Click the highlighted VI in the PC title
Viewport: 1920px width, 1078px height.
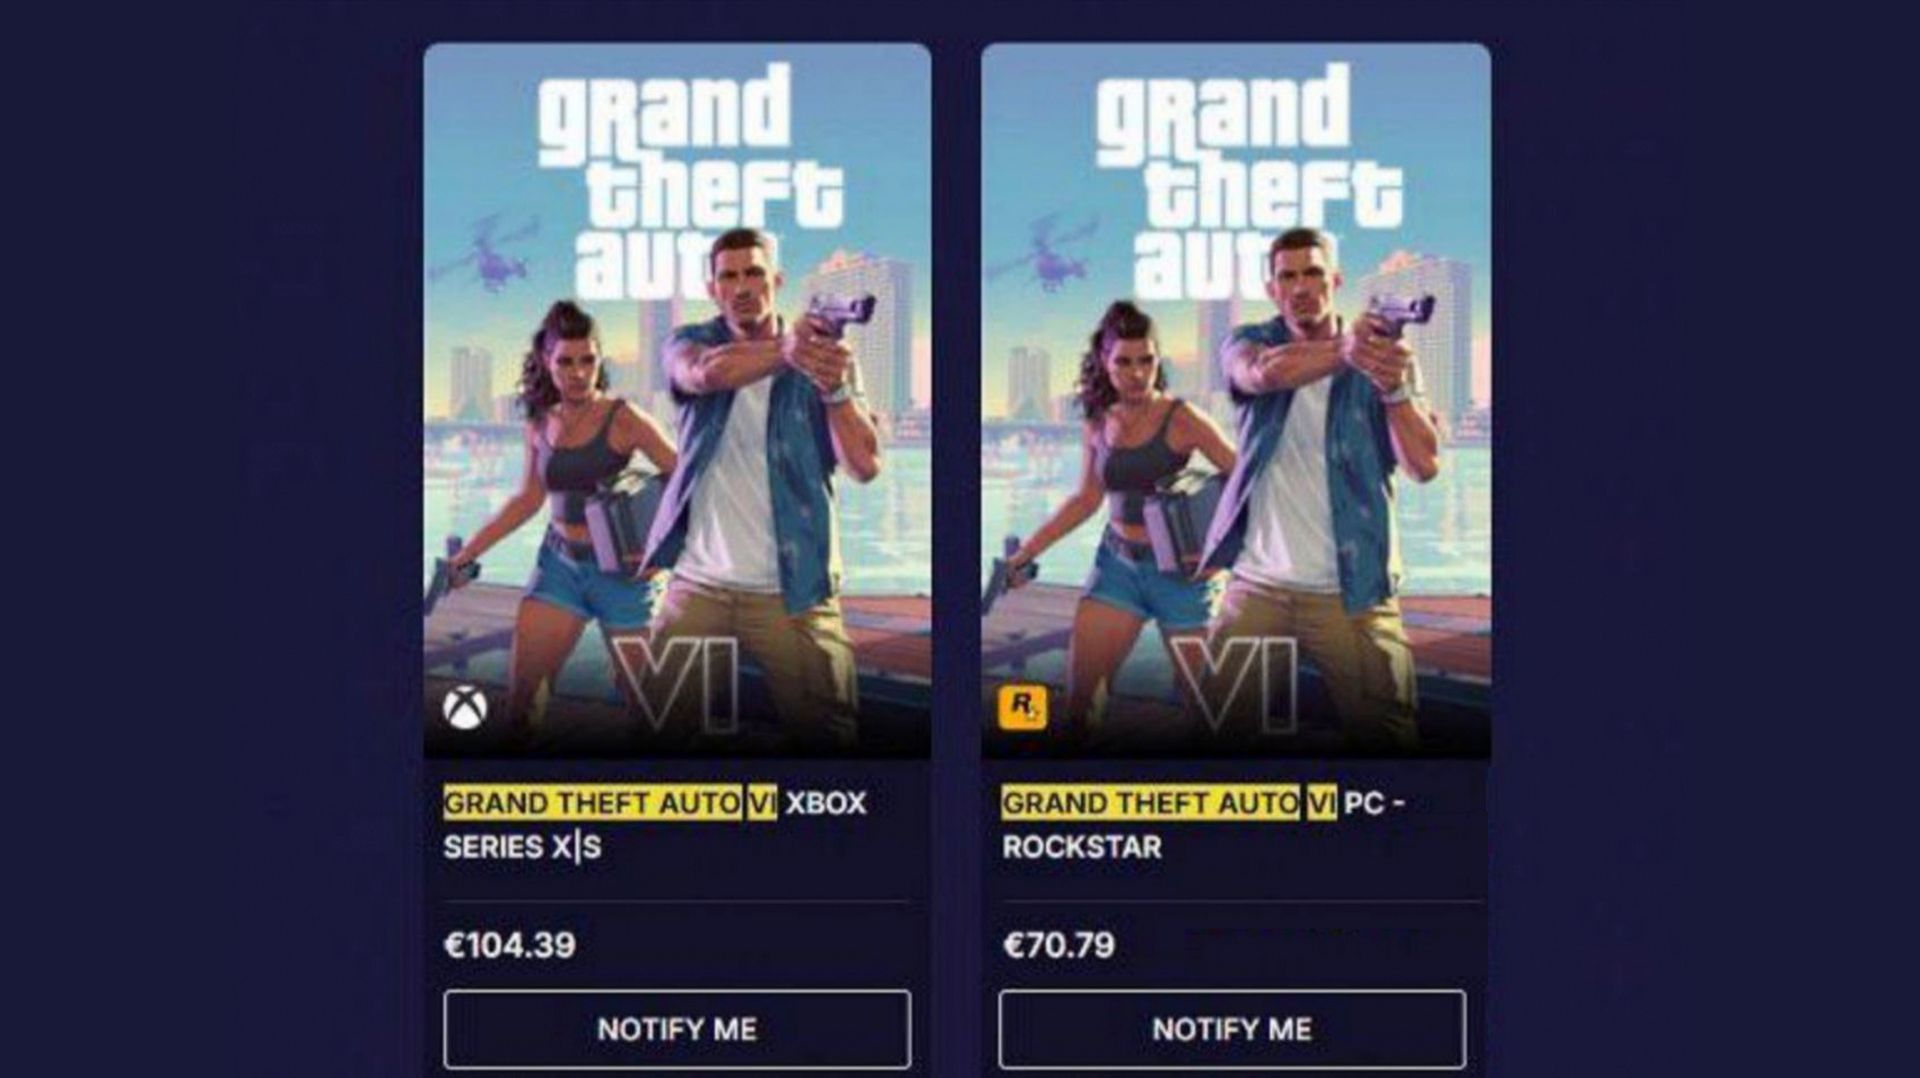click(1320, 803)
